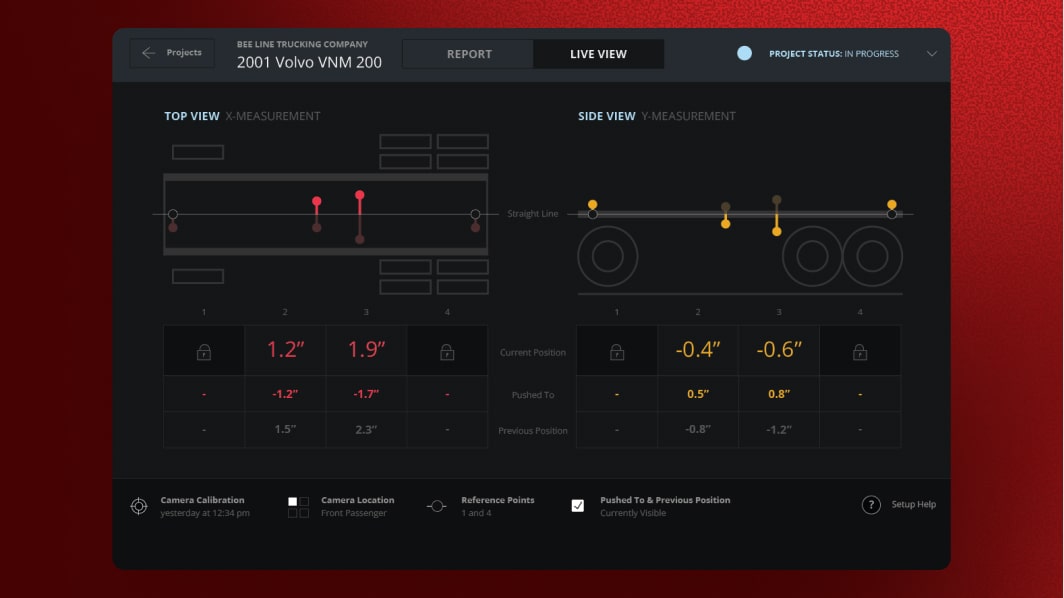The height and width of the screenshot is (598, 1064).
Task: Click the top view reference point 1 circle
Action: [x=173, y=214]
